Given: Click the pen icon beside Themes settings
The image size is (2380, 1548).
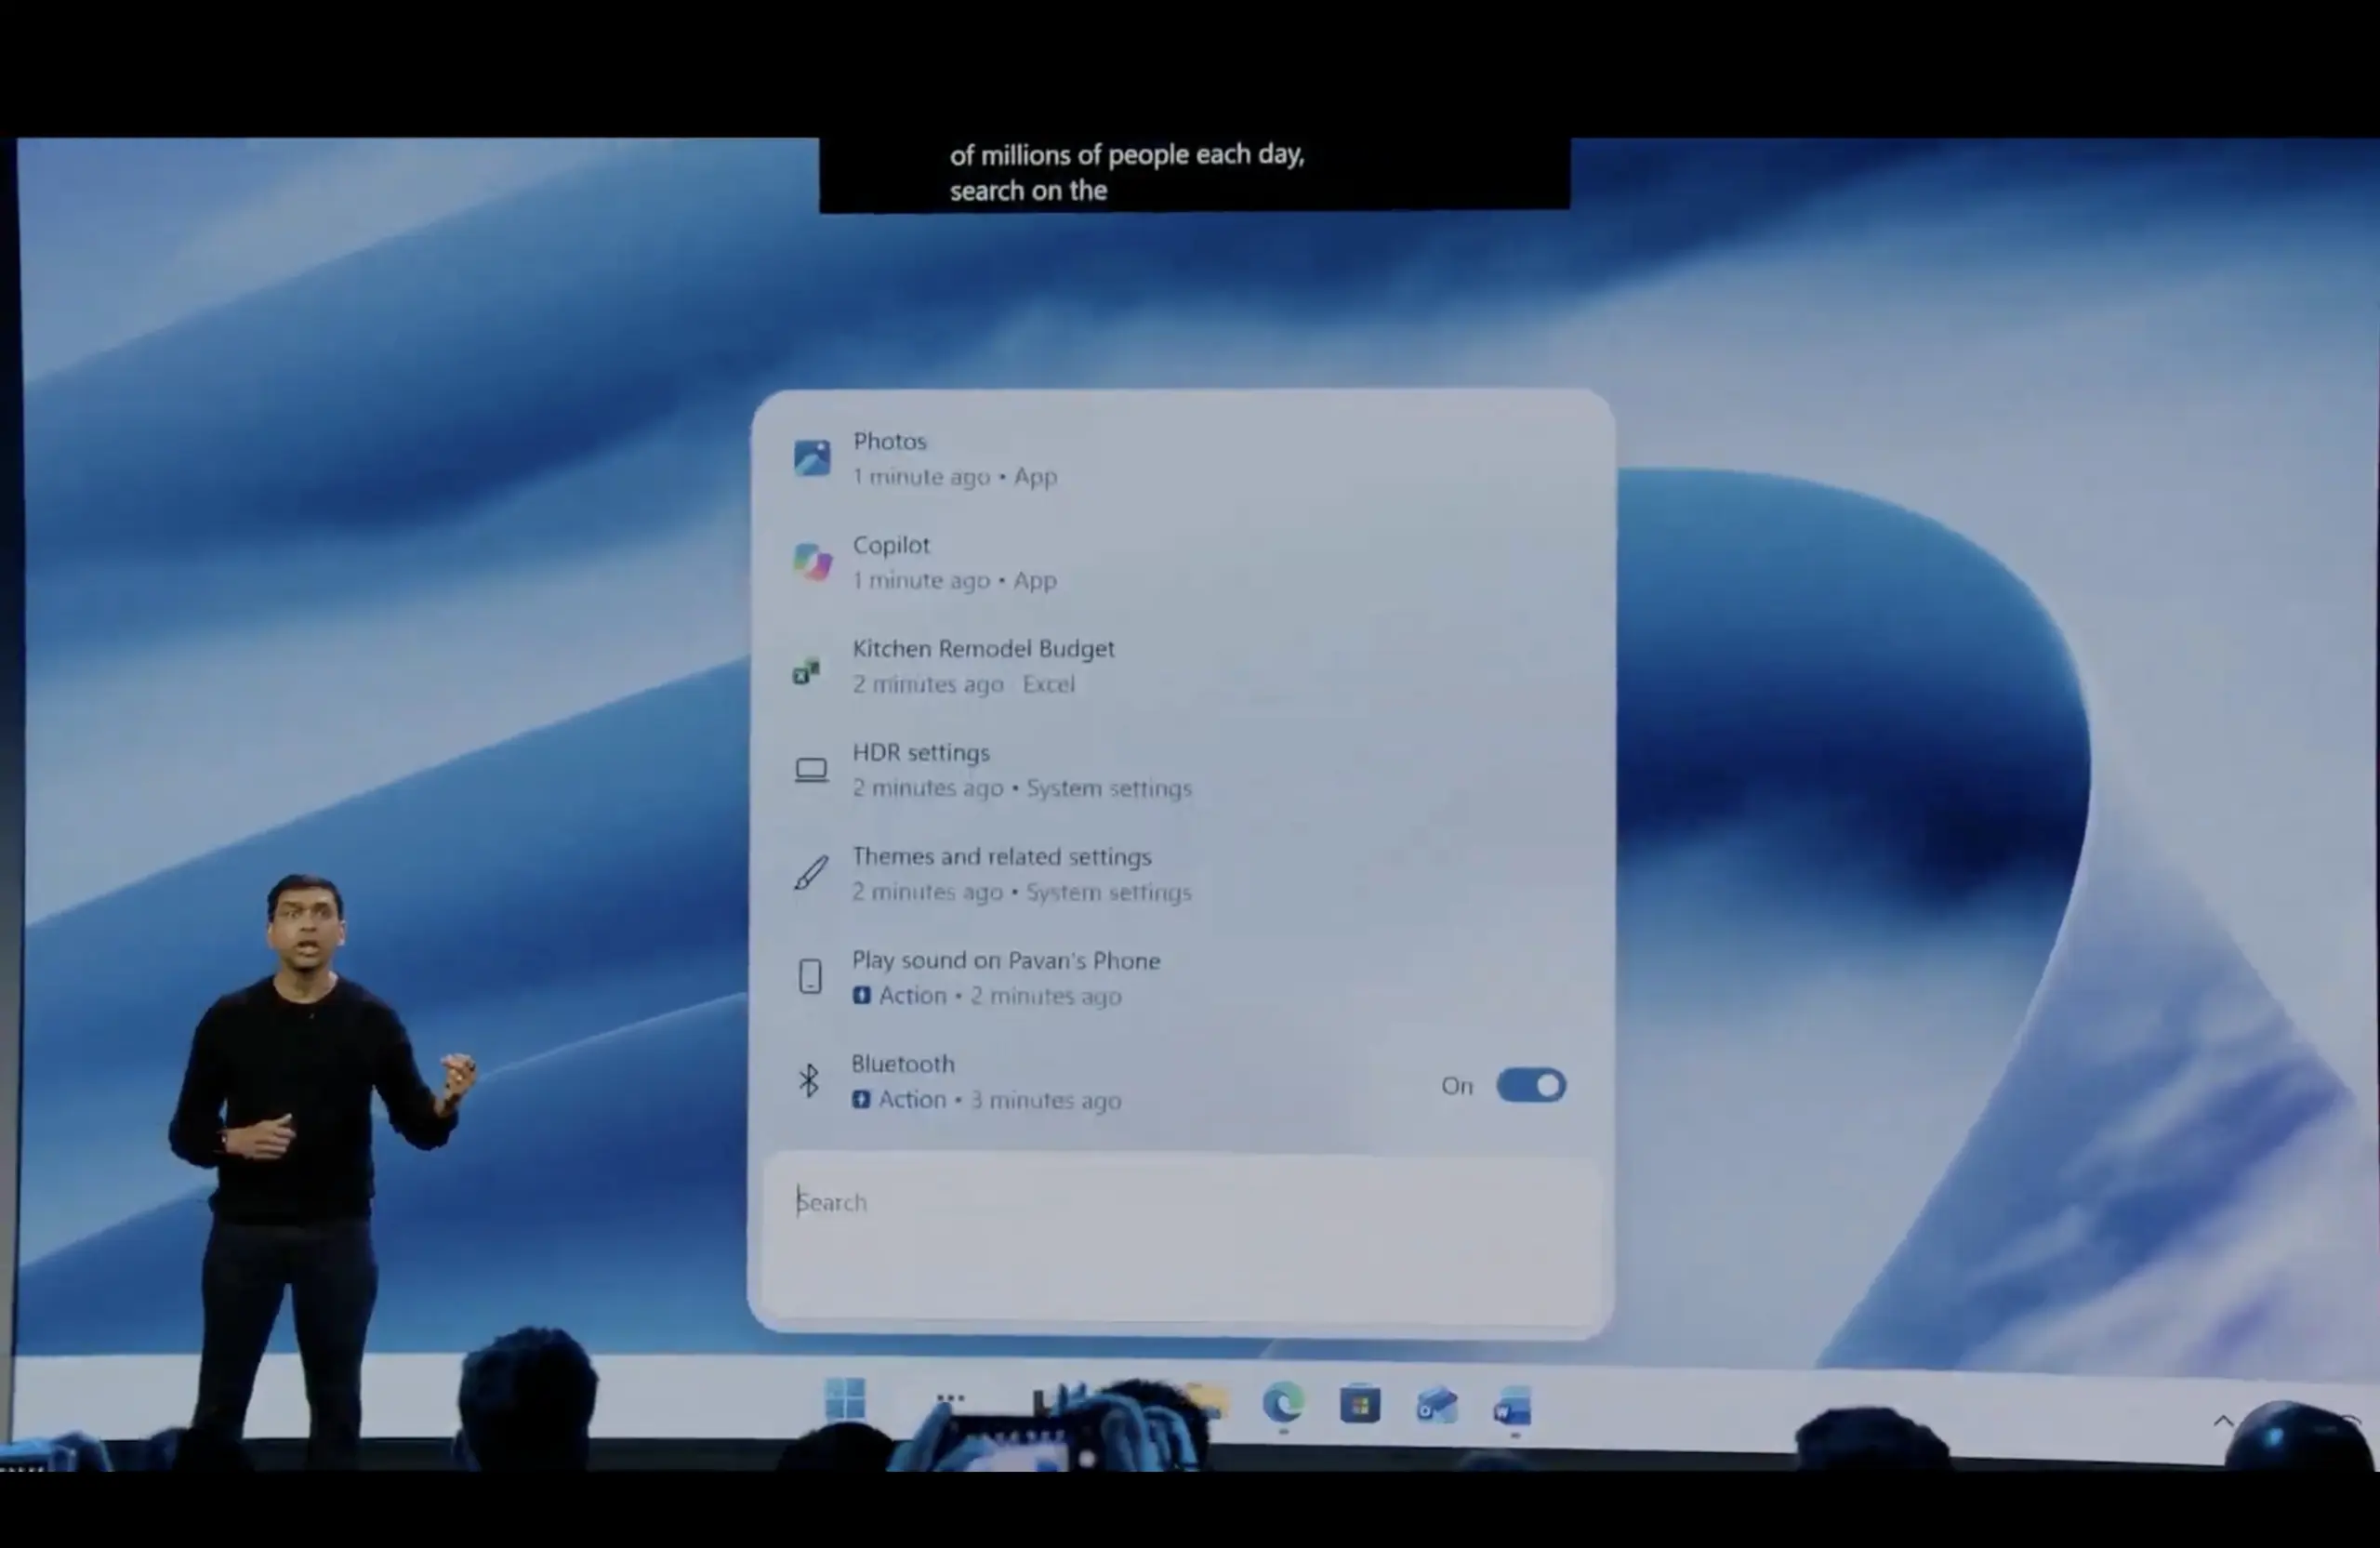Looking at the screenshot, I should [x=811, y=872].
